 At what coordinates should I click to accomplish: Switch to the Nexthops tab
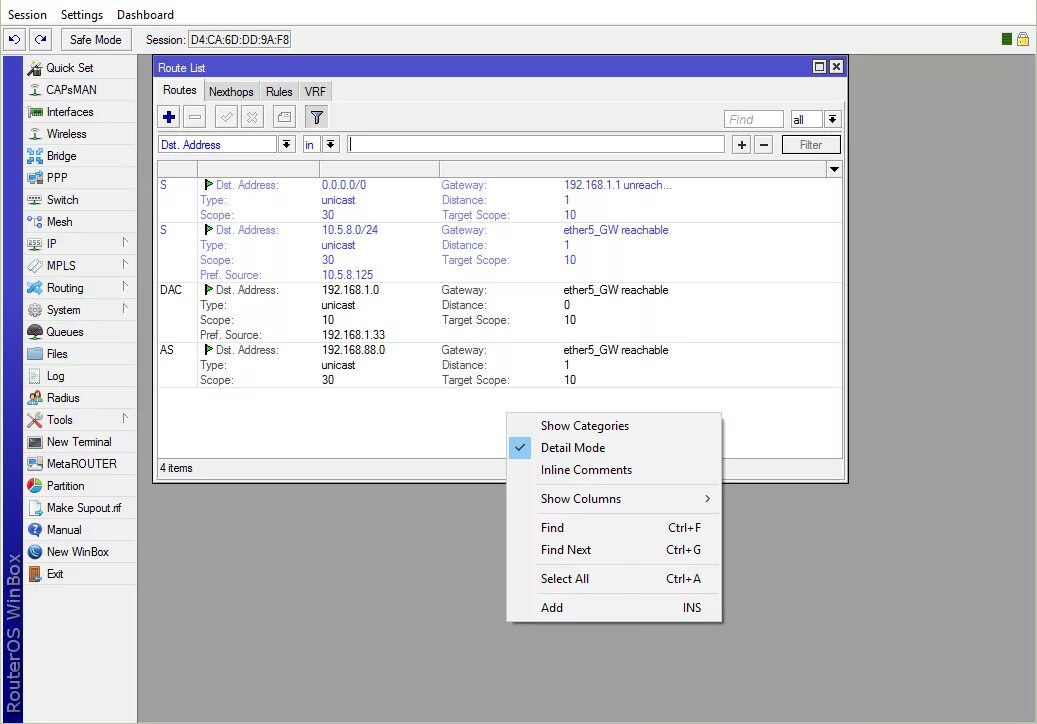[x=231, y=92]
